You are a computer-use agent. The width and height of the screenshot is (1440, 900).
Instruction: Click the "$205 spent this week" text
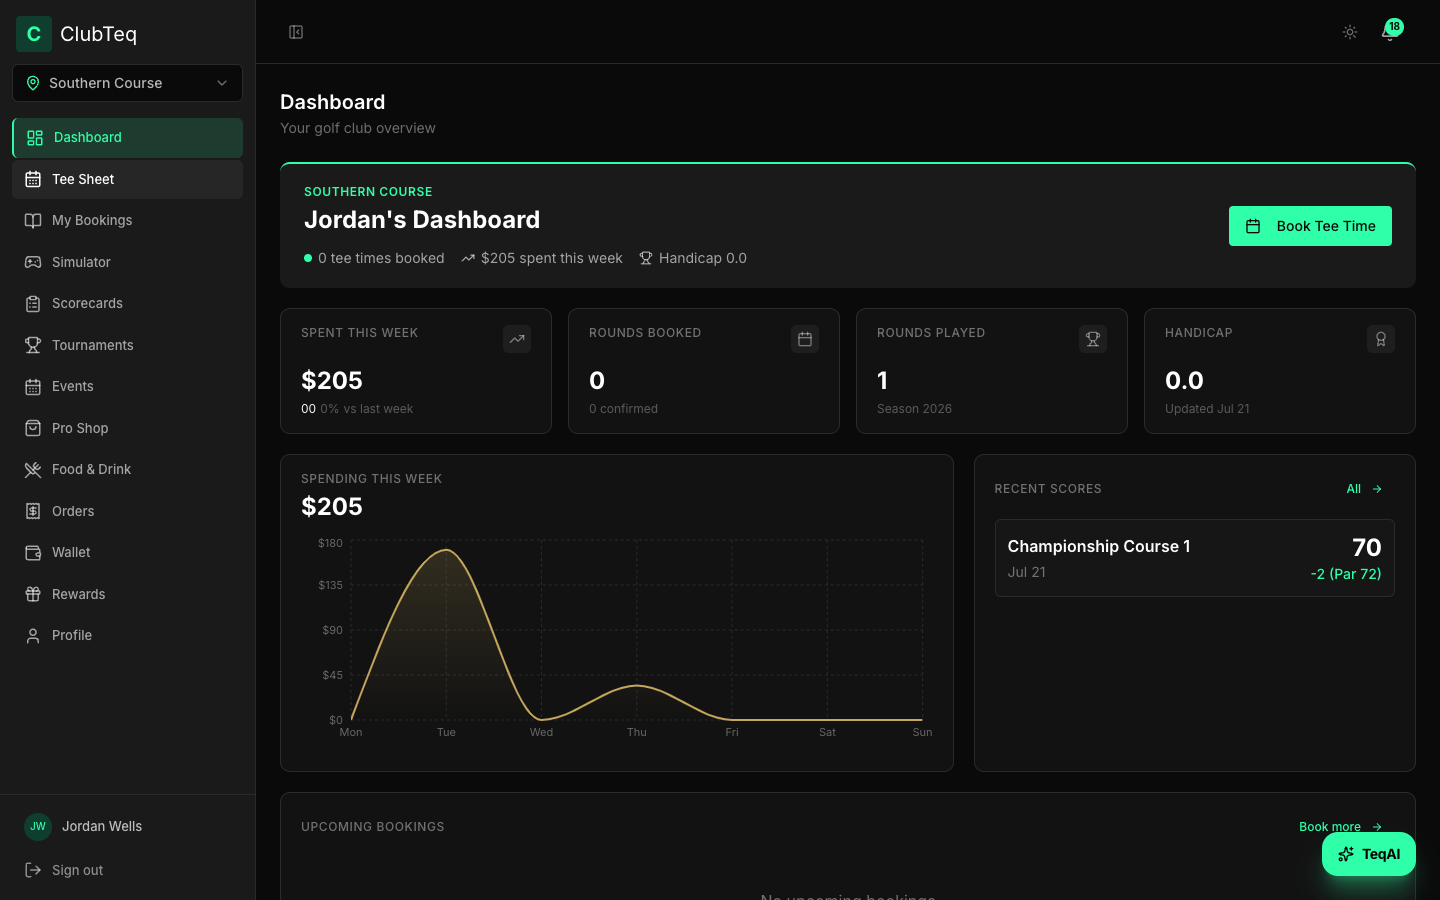coord(552,258)
